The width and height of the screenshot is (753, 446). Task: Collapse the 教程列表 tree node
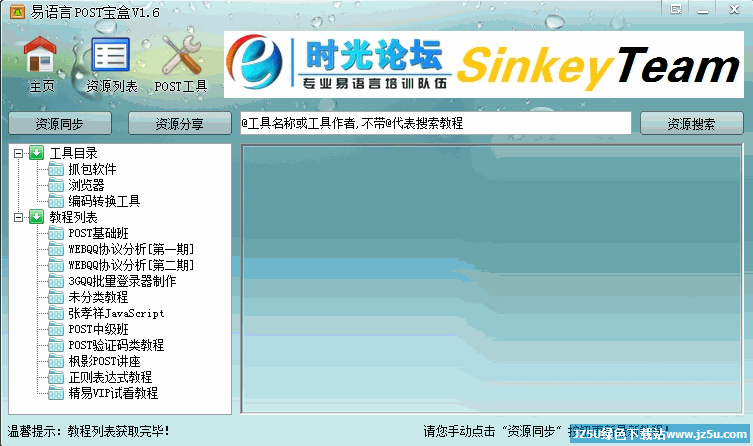click(18, 217)
